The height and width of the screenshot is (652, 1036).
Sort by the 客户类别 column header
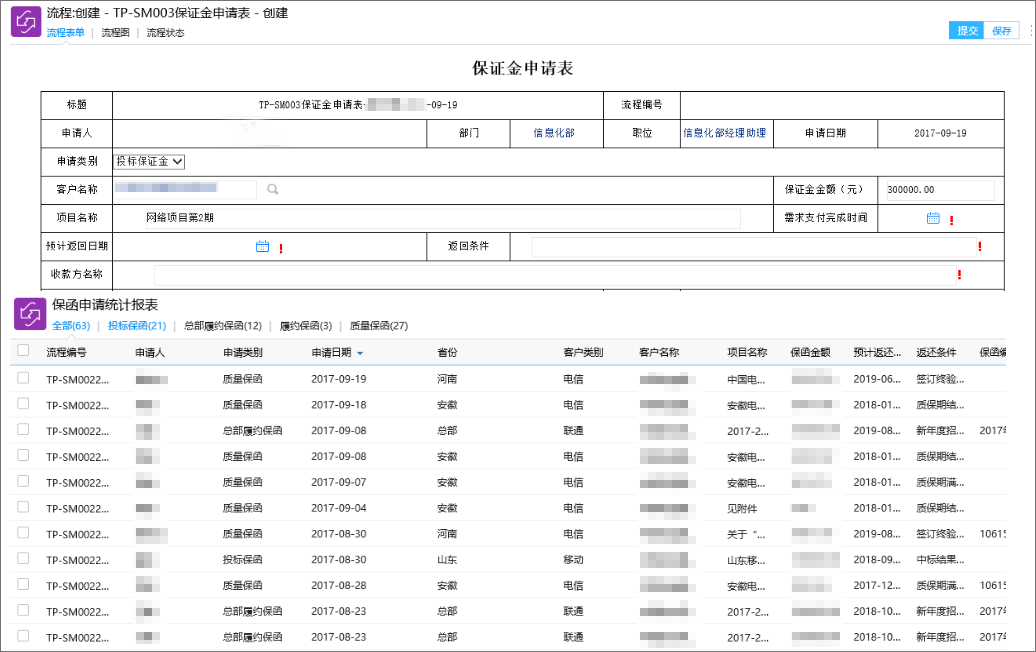tap(583, 353)
